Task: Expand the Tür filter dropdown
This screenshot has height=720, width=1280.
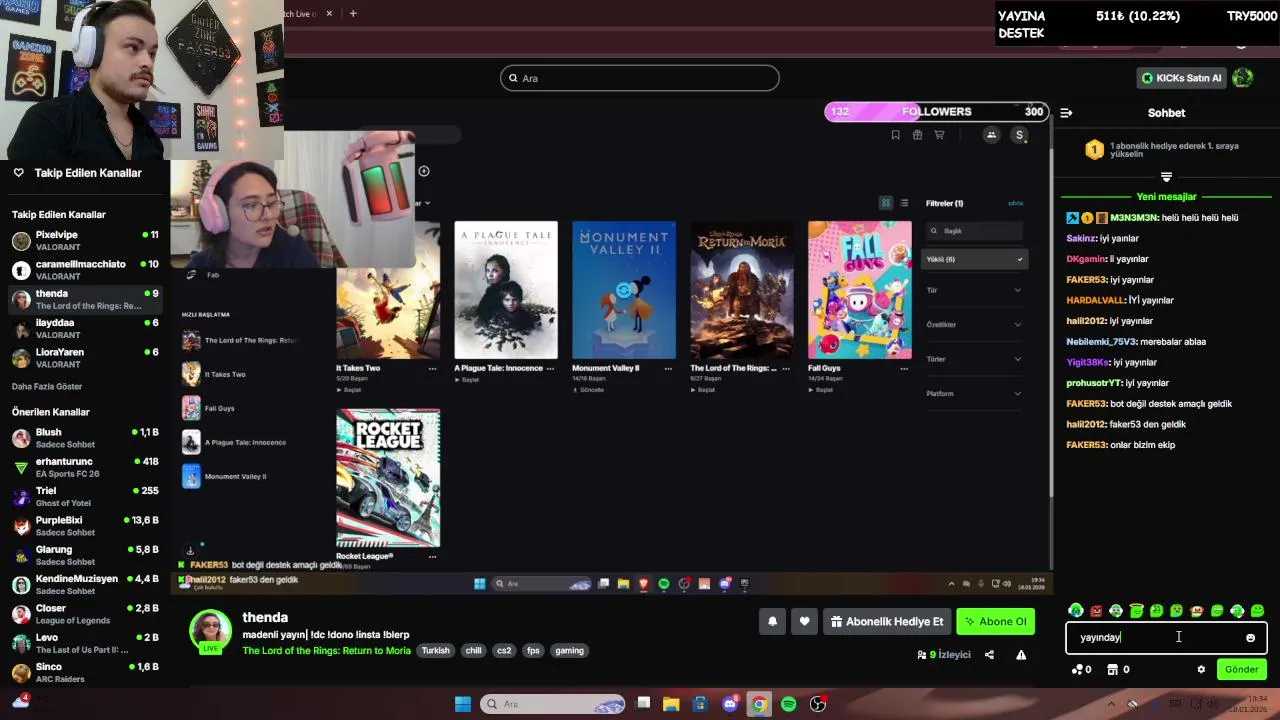Action: (974, 290)
